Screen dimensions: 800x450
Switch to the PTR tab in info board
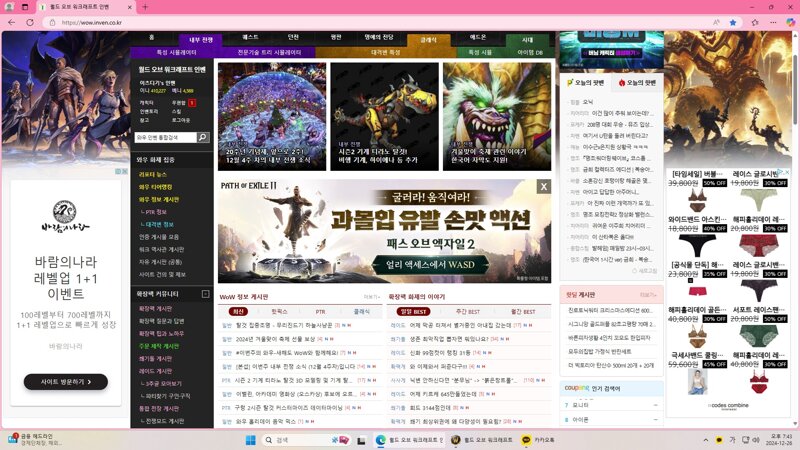point(320,311)
